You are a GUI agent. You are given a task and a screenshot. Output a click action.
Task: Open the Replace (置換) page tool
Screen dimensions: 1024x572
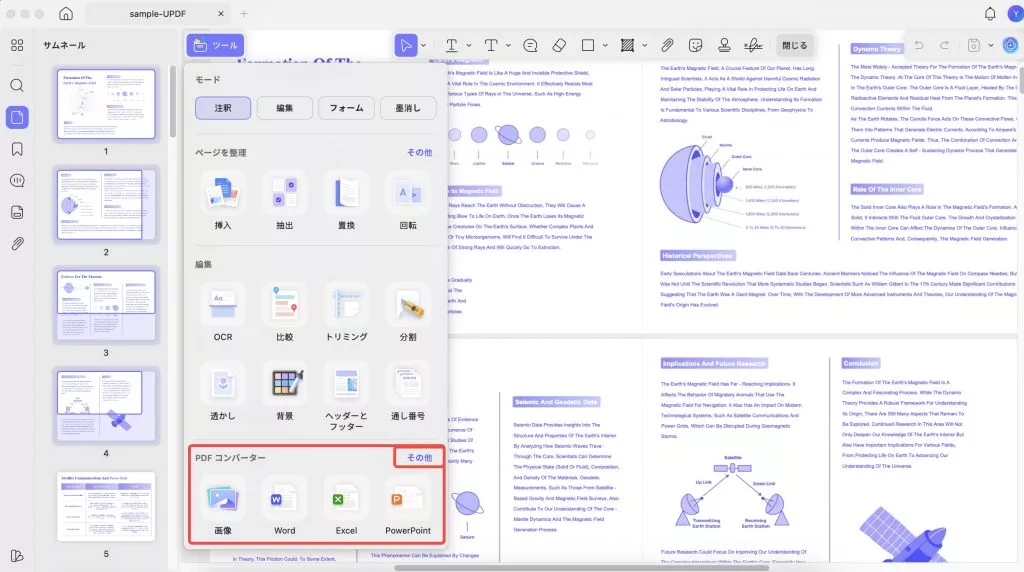click(x=346, y=200)
